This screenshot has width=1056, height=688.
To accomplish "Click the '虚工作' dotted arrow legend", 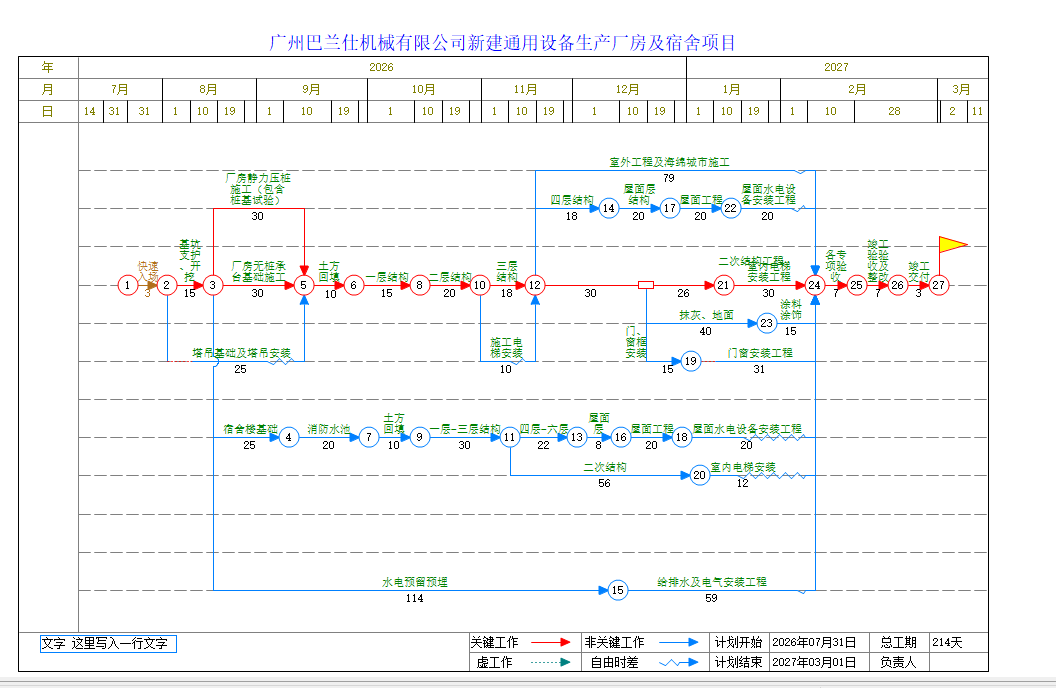I will click(551, 662).
